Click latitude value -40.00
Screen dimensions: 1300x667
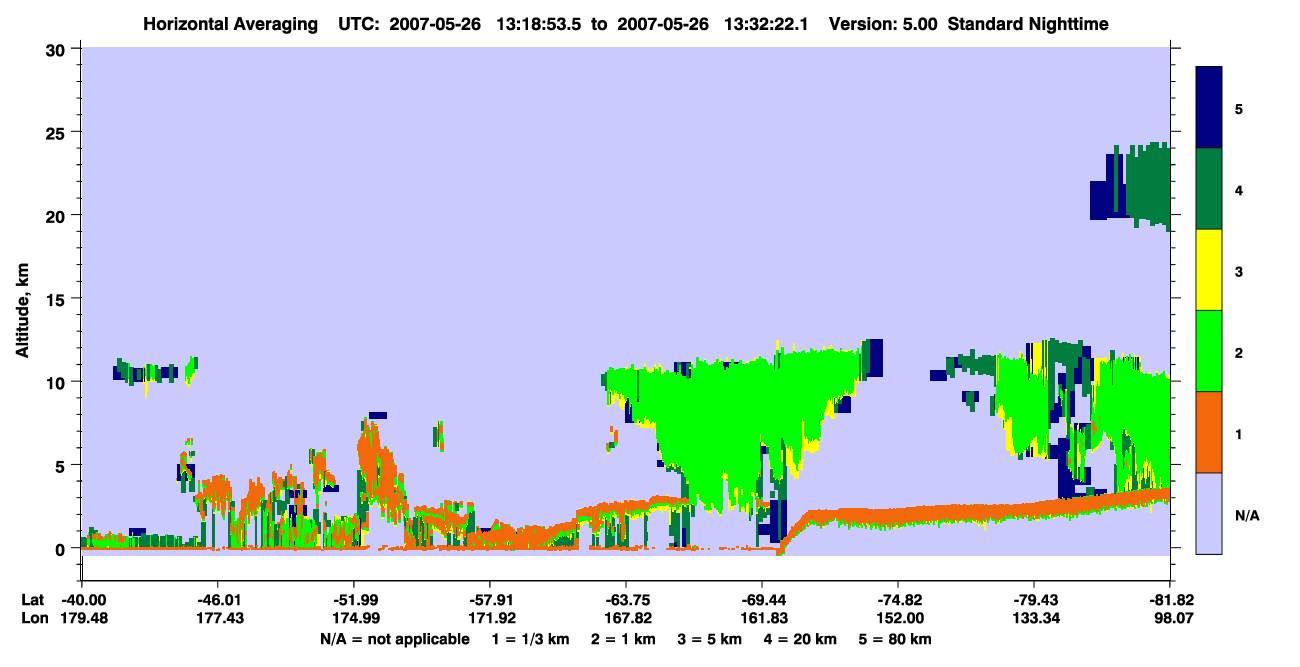point(82,600)
